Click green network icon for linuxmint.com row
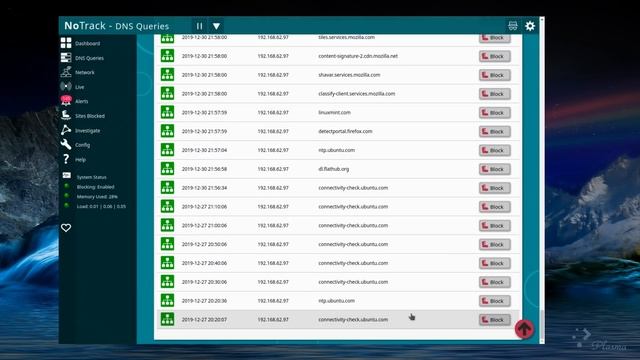The image size is (640, 360). point(167,112)
